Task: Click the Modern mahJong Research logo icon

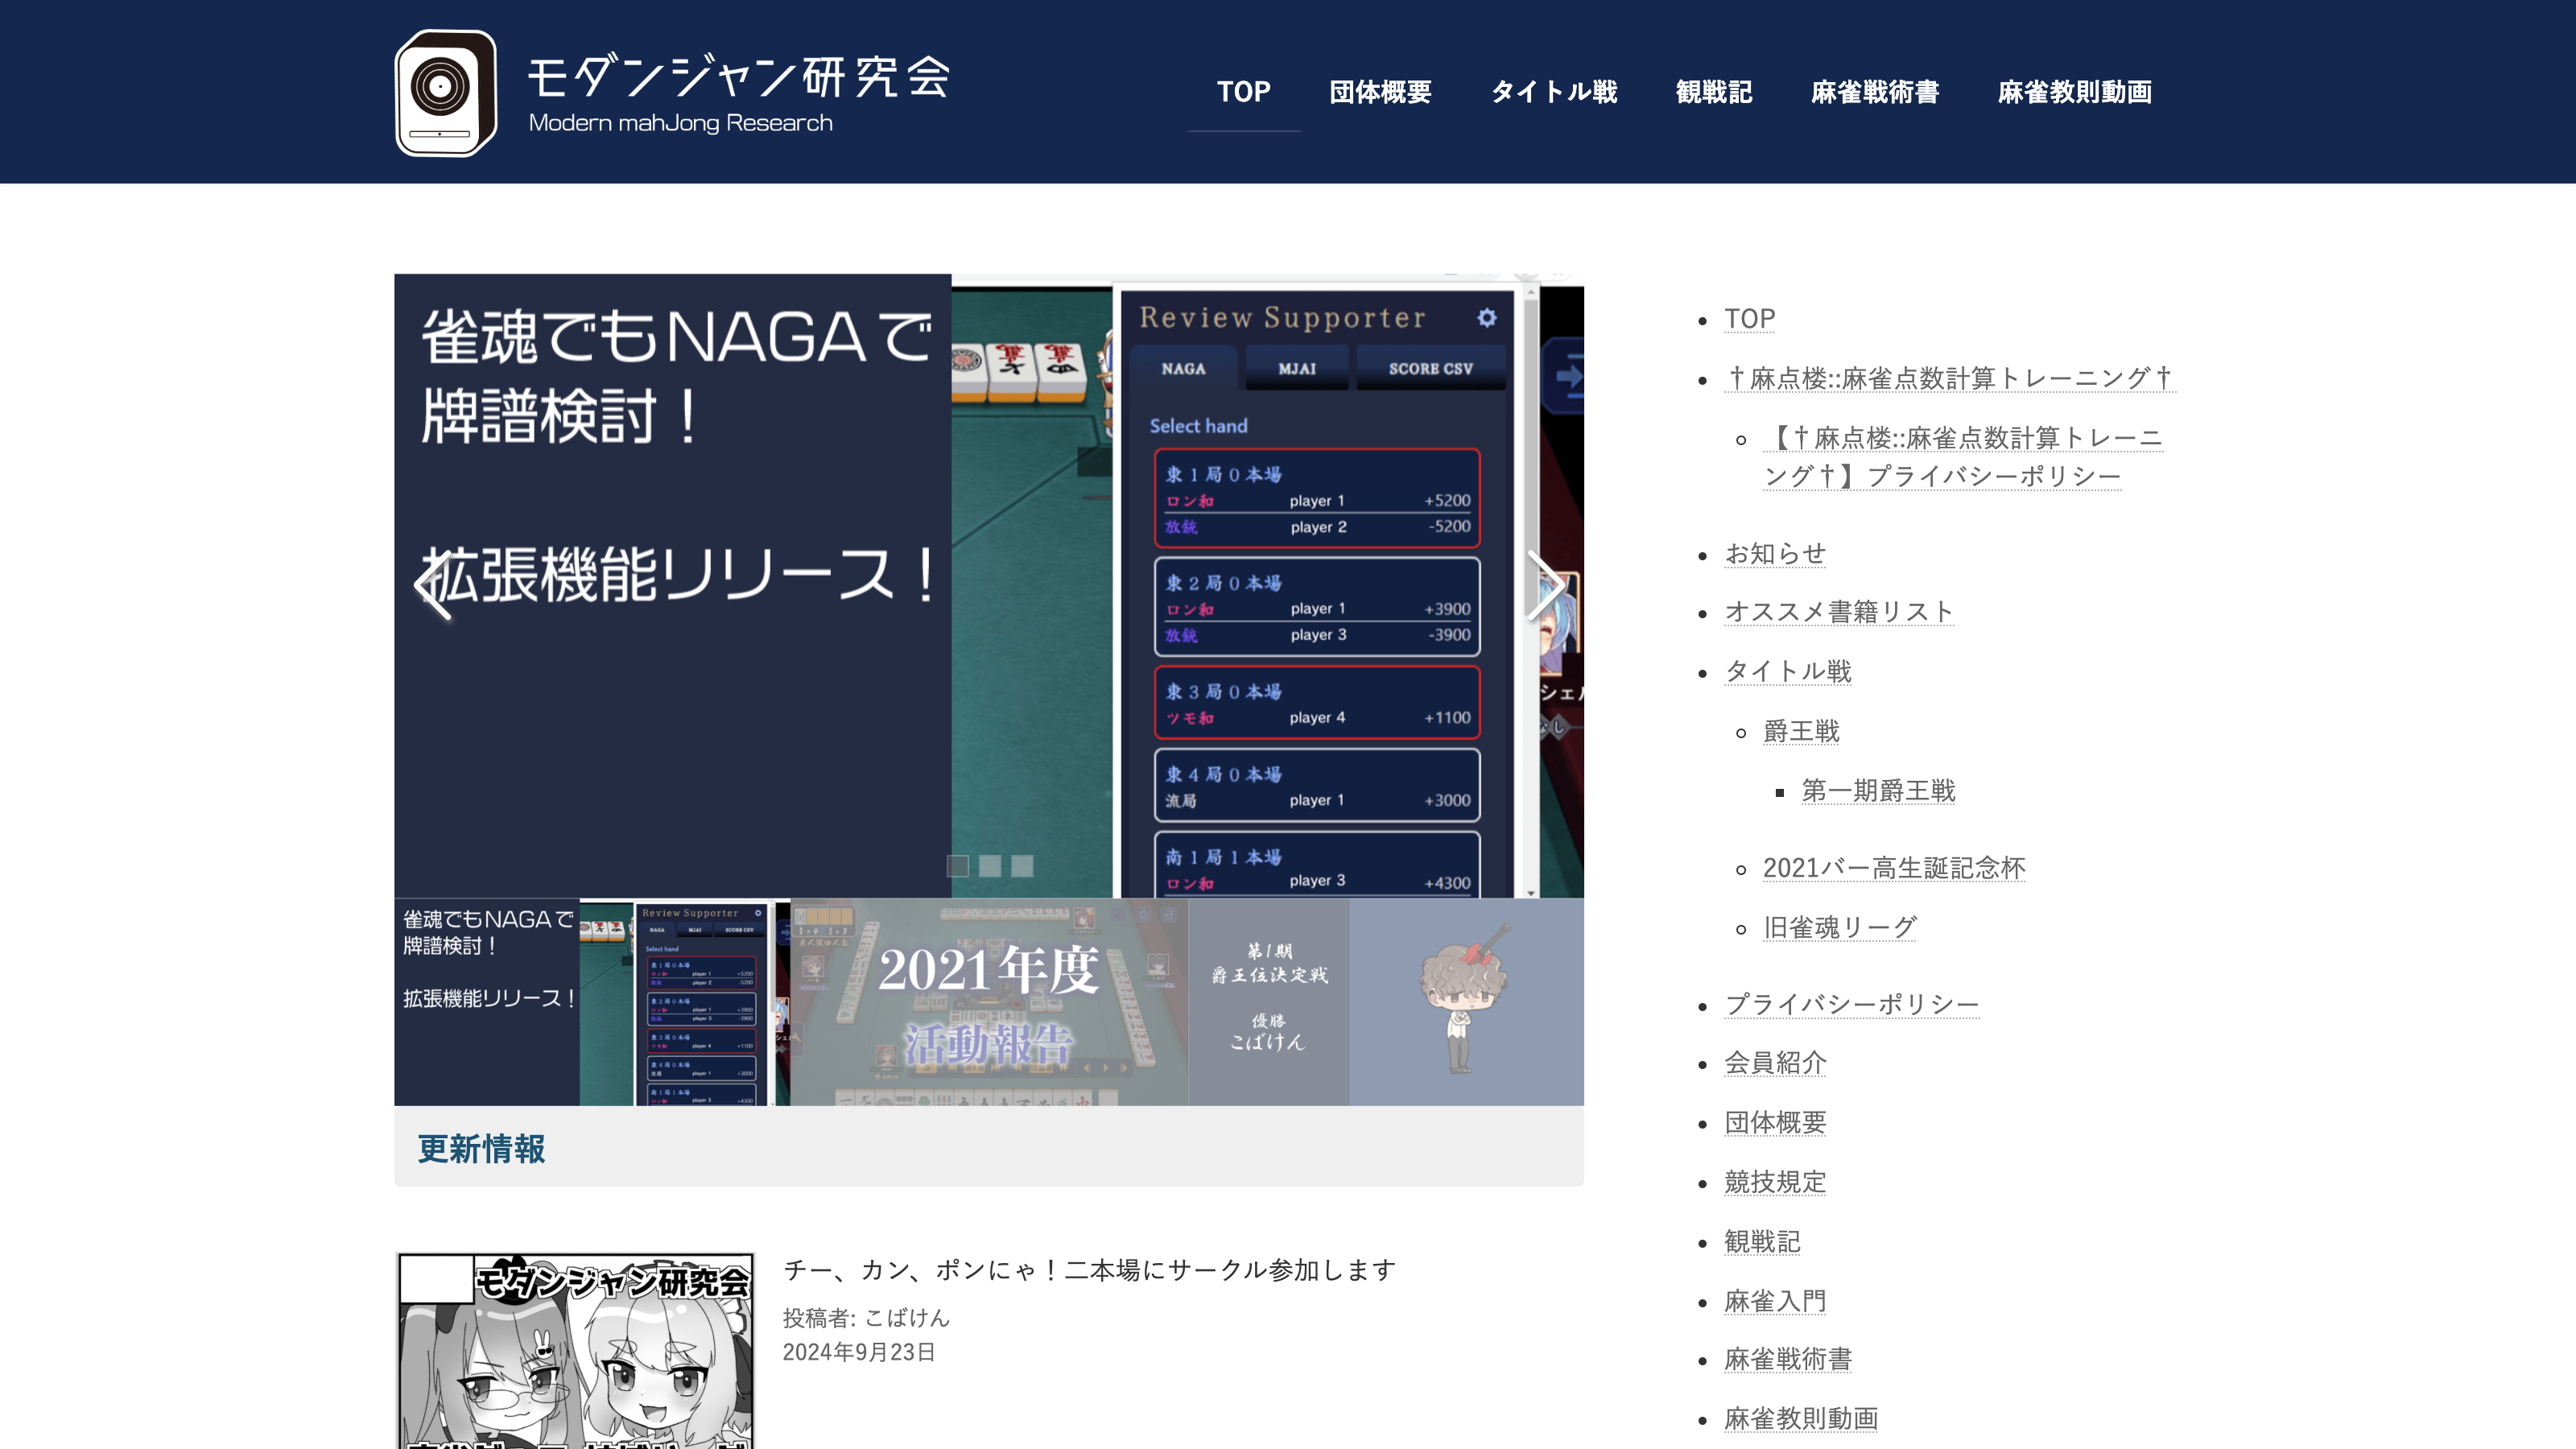Action: tap(446, 92)
